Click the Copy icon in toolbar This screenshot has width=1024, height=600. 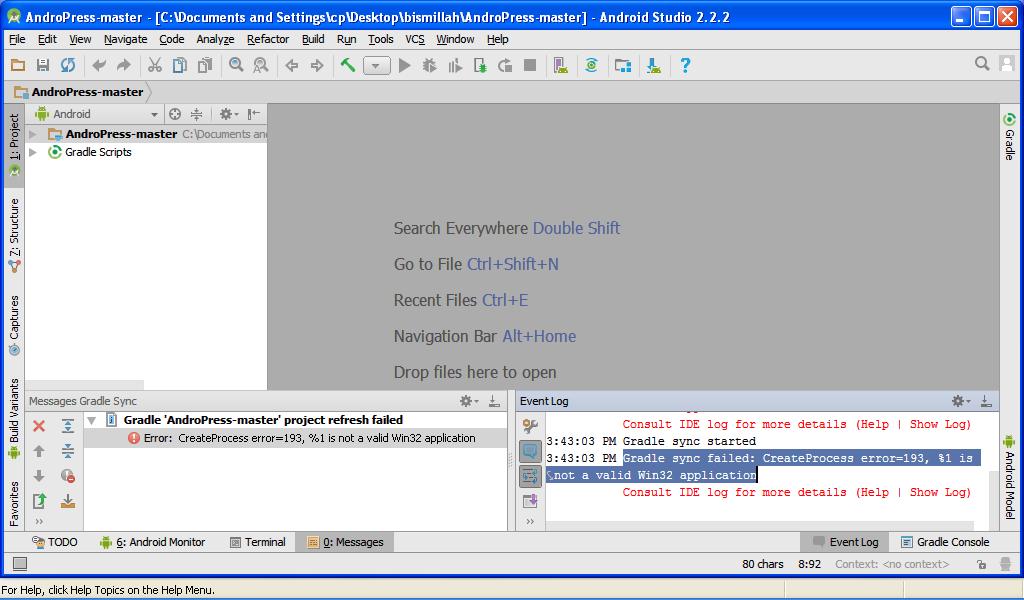(x=180, y=65)
